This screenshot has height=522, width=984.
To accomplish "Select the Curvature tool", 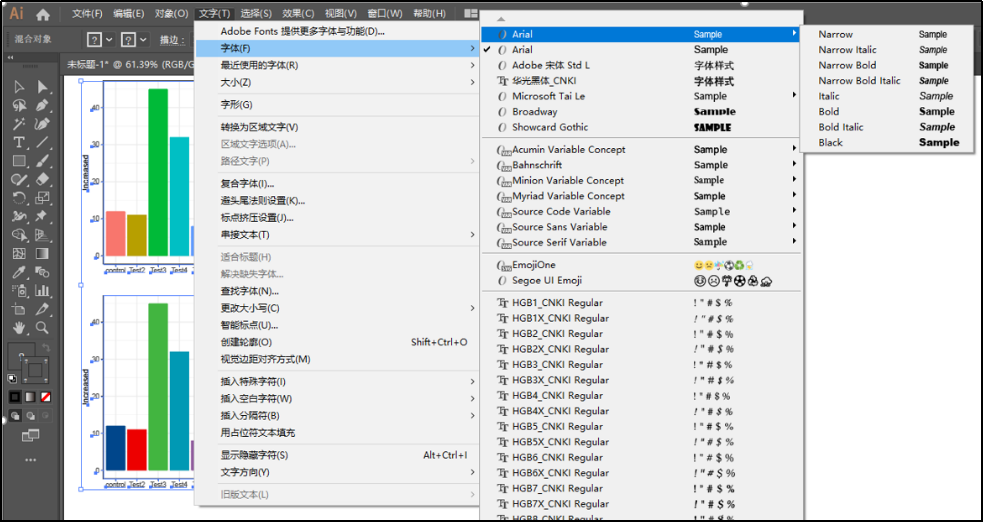I will coord(42,124).
